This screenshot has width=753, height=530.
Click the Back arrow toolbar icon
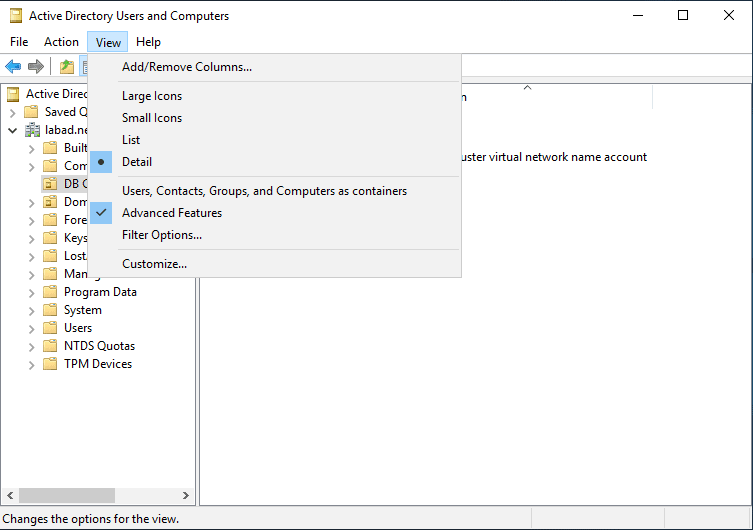[13, 67]
